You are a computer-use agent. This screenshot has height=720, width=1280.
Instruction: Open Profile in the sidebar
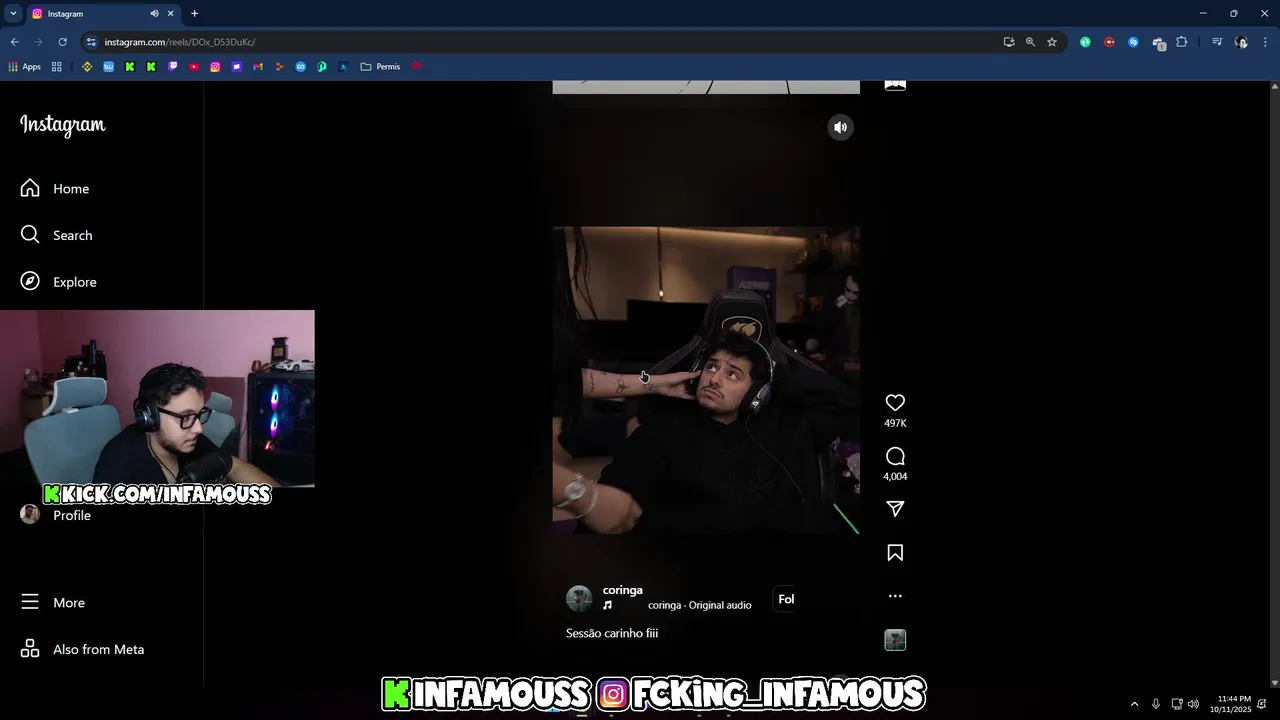click(x=71, y=515)
